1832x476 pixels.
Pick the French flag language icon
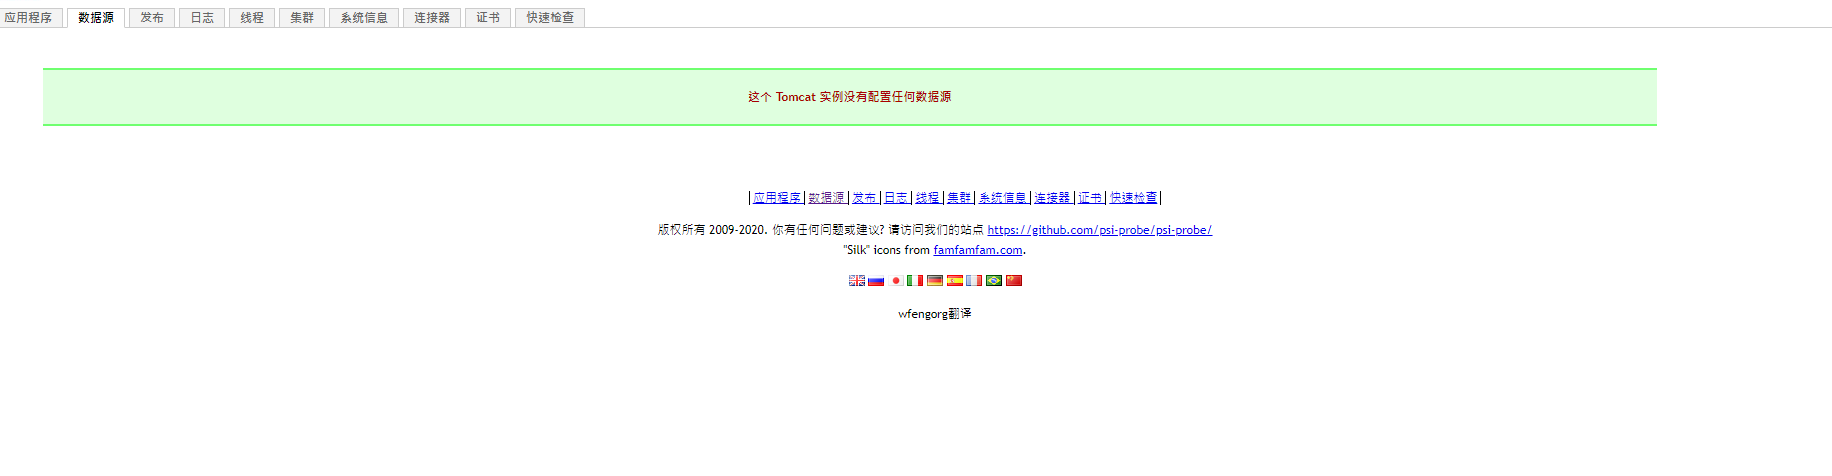[x=974, y=281]
